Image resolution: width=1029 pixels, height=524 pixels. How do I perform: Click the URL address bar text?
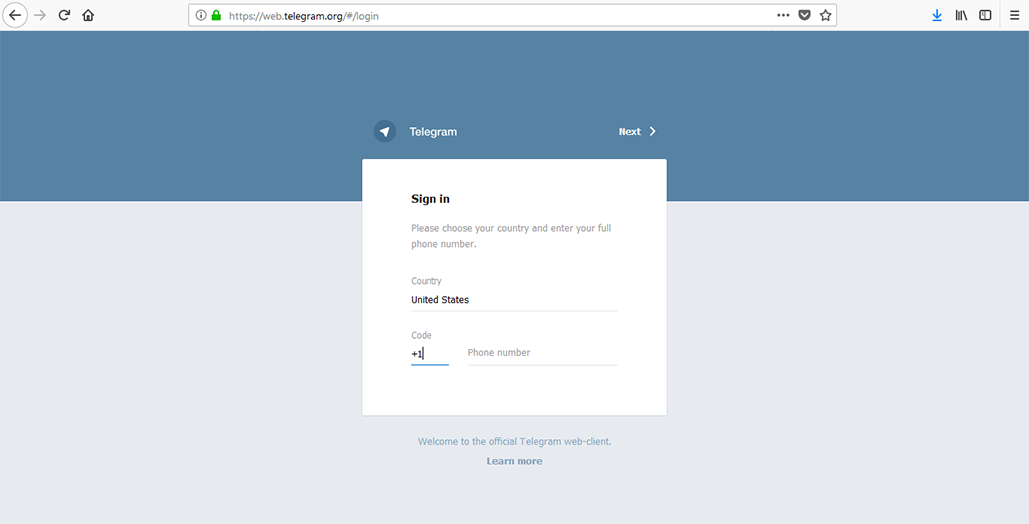tap(304, 16)
